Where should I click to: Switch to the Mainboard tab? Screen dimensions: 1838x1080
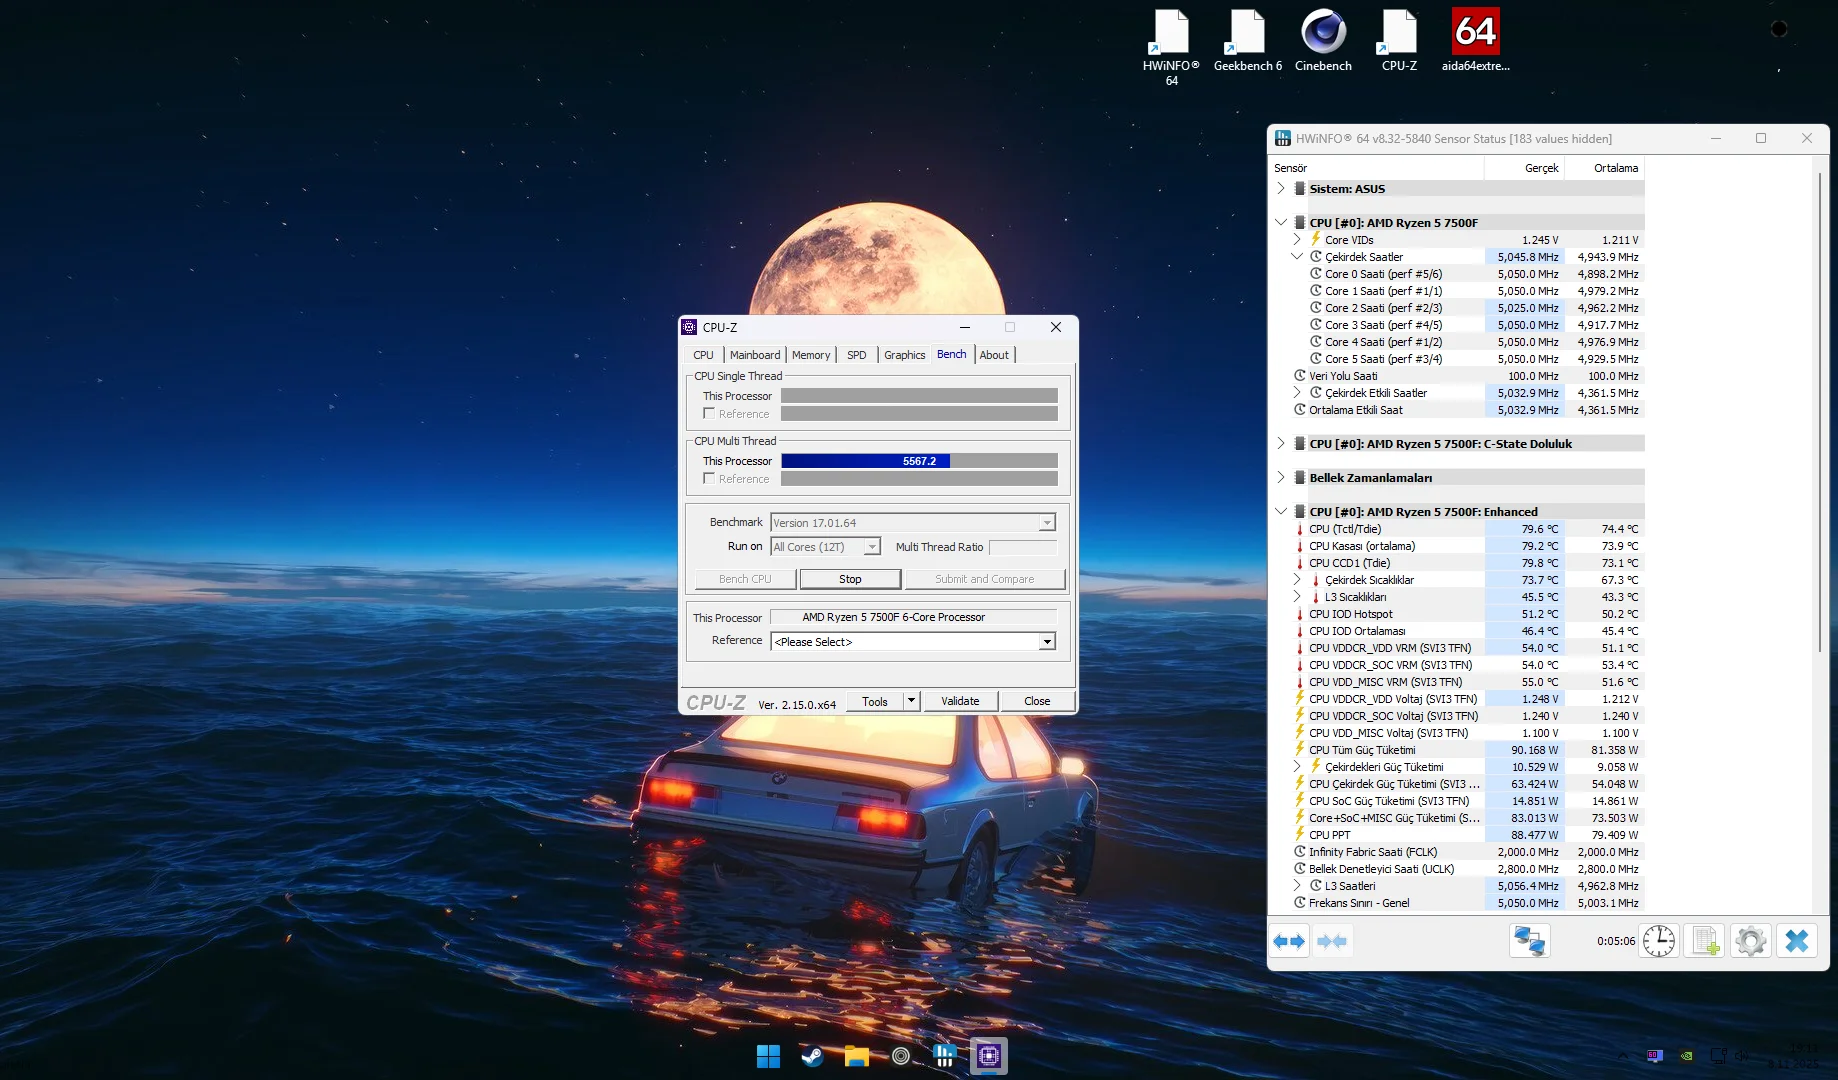click(754, 355)
